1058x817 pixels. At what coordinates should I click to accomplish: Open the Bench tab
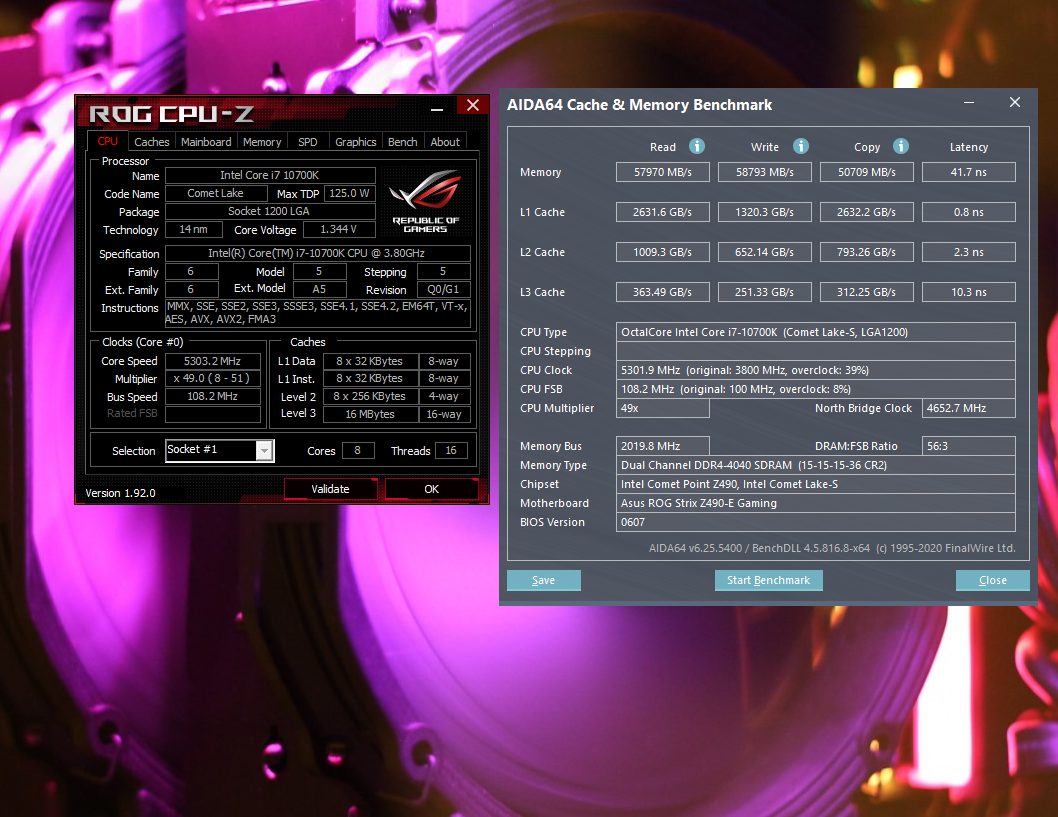coord(403,142)
